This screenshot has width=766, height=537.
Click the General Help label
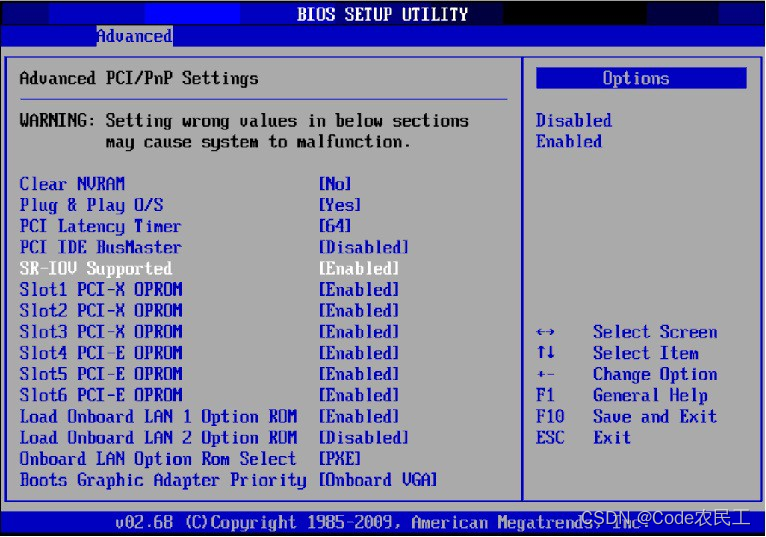pos(651,396)
